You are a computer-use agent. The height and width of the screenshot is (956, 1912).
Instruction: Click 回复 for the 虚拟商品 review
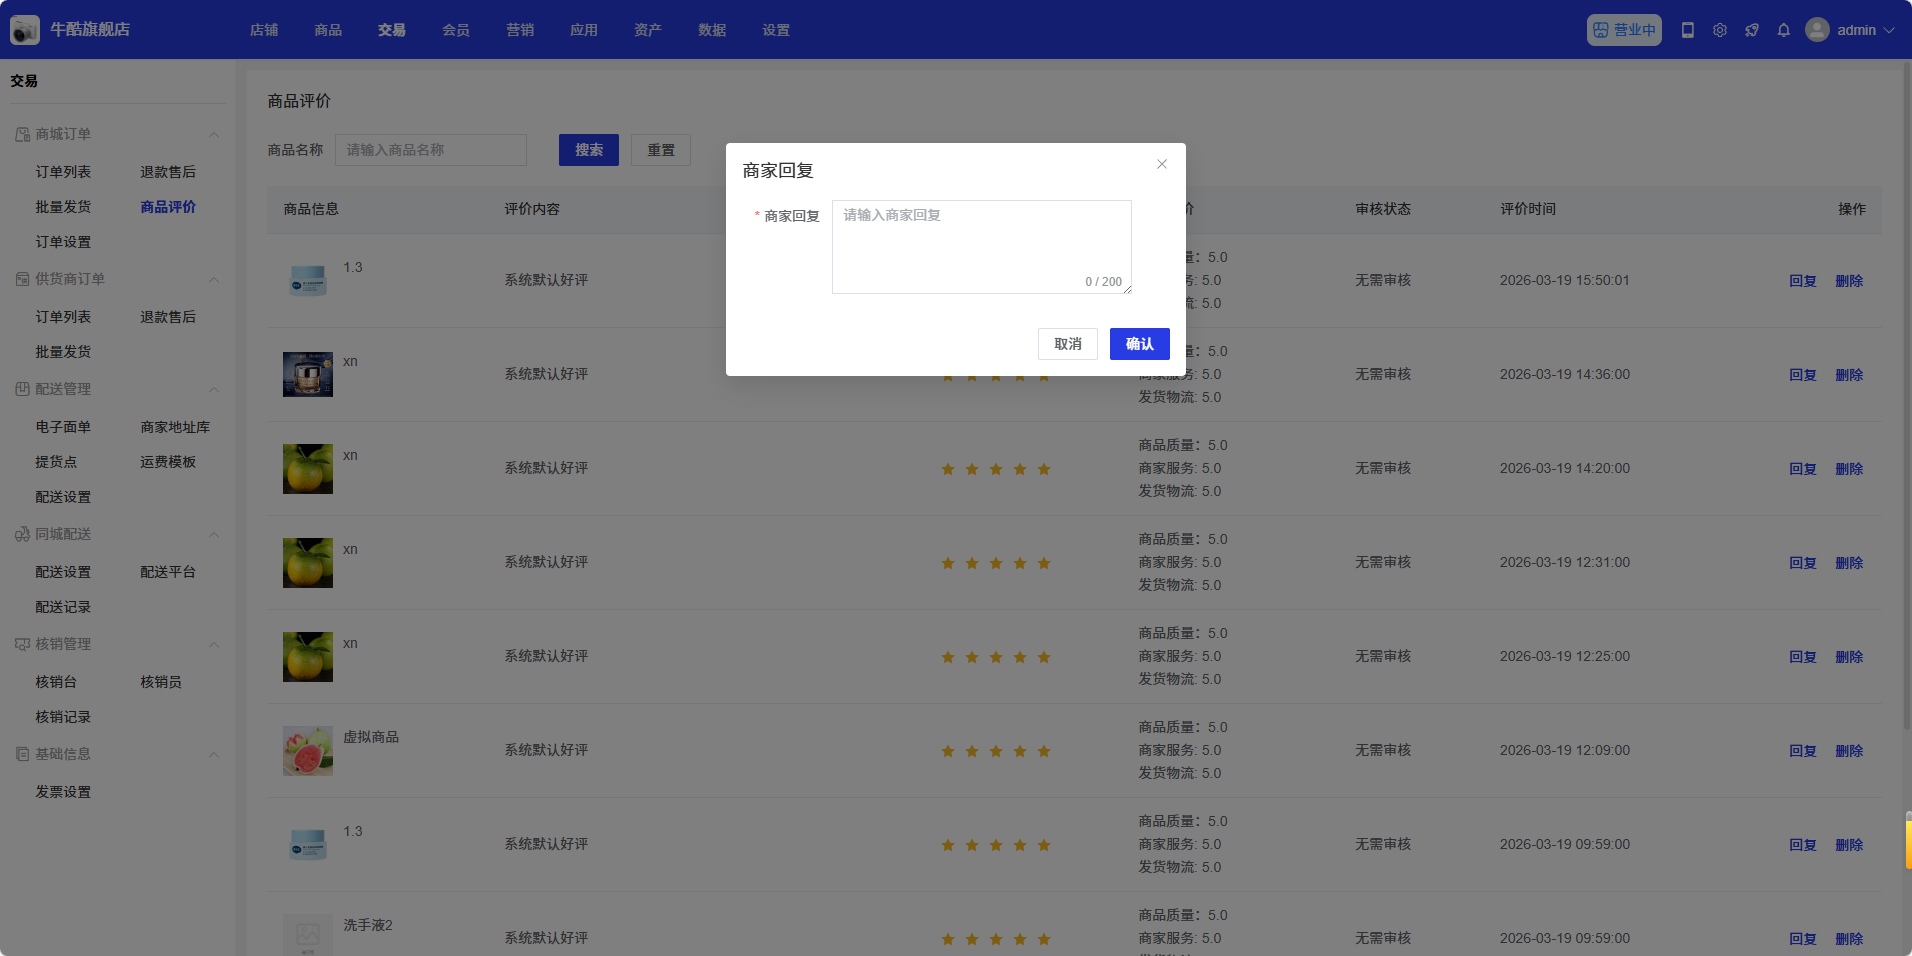click(x=1803, y=751)
